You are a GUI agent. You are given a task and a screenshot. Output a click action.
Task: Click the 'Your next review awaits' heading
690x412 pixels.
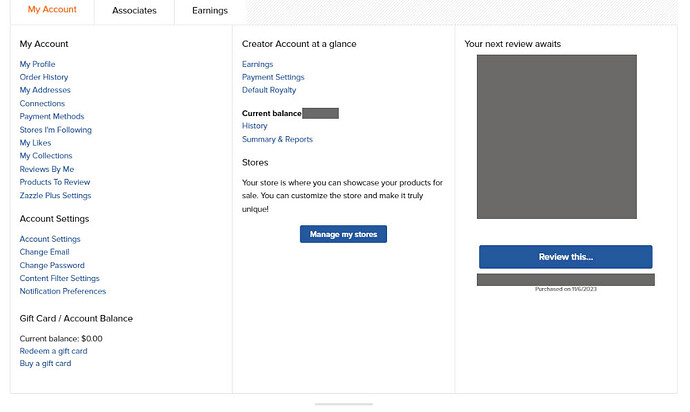click(x=513, y=44)
